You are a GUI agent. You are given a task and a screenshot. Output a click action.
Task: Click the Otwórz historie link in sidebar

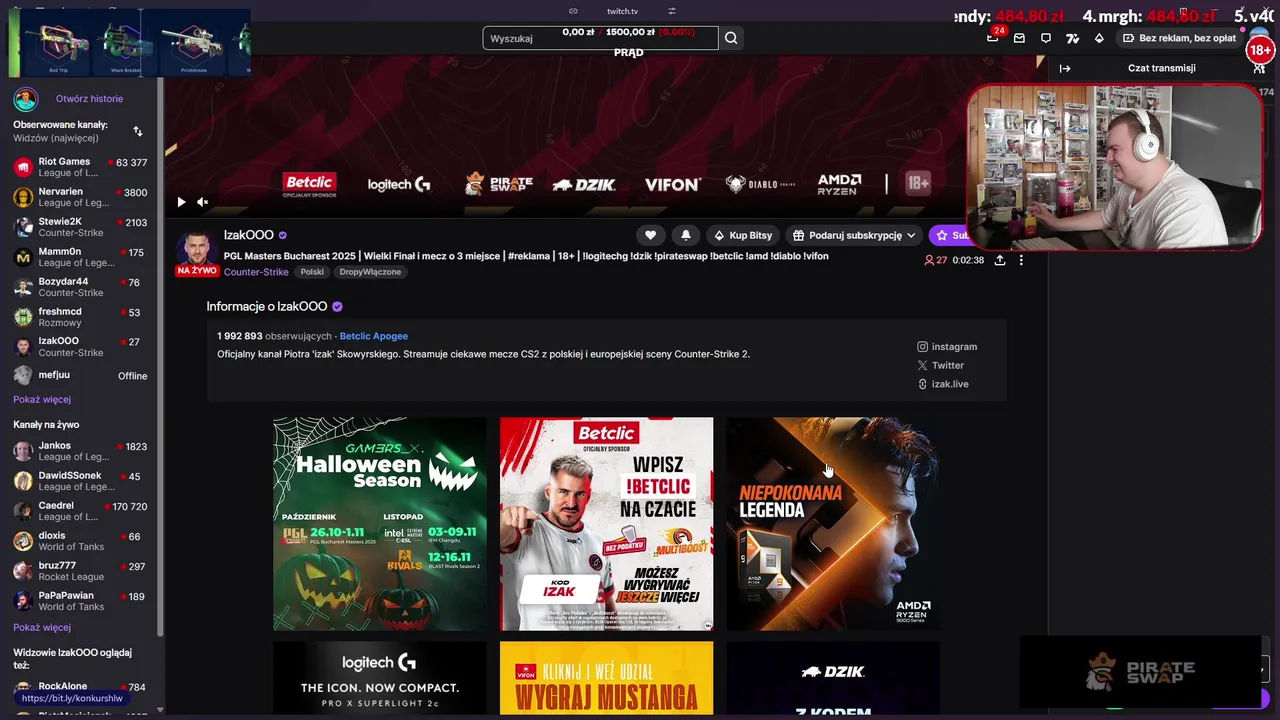point(89,99)
